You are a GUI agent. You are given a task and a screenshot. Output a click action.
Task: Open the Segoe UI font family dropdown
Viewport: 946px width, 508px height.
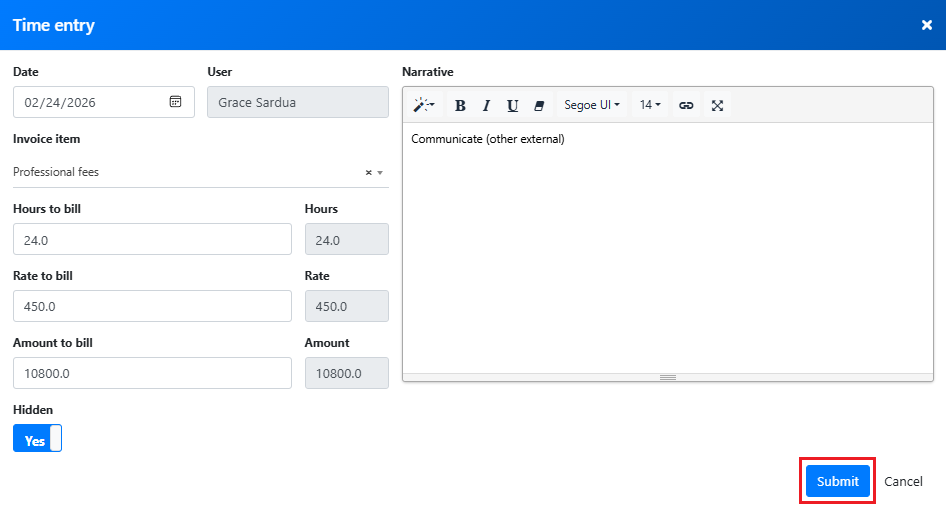[592, 105]
